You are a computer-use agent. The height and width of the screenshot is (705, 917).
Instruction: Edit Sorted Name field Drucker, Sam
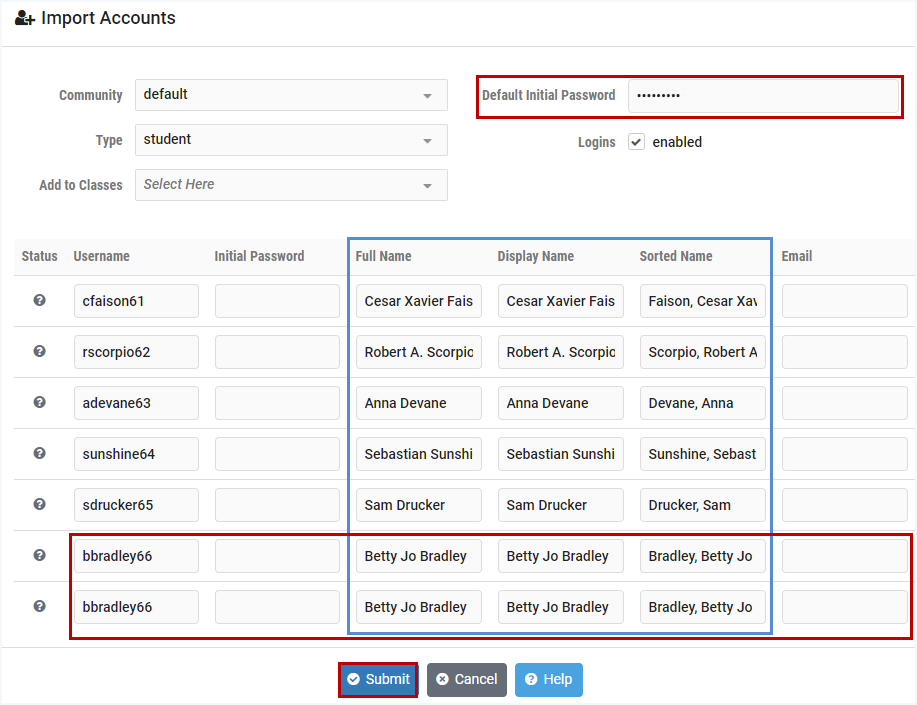(x=702, y=505)
